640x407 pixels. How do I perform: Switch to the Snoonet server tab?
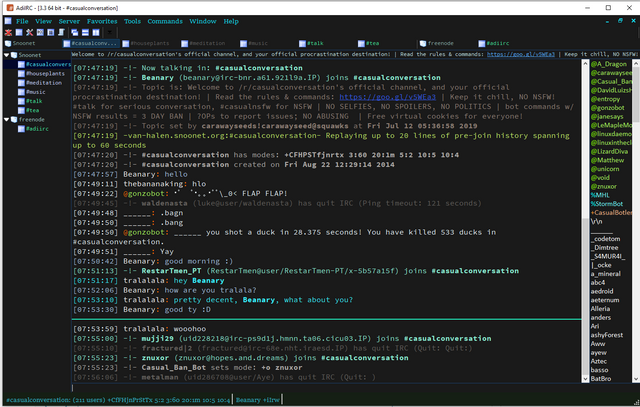point(20,43)
